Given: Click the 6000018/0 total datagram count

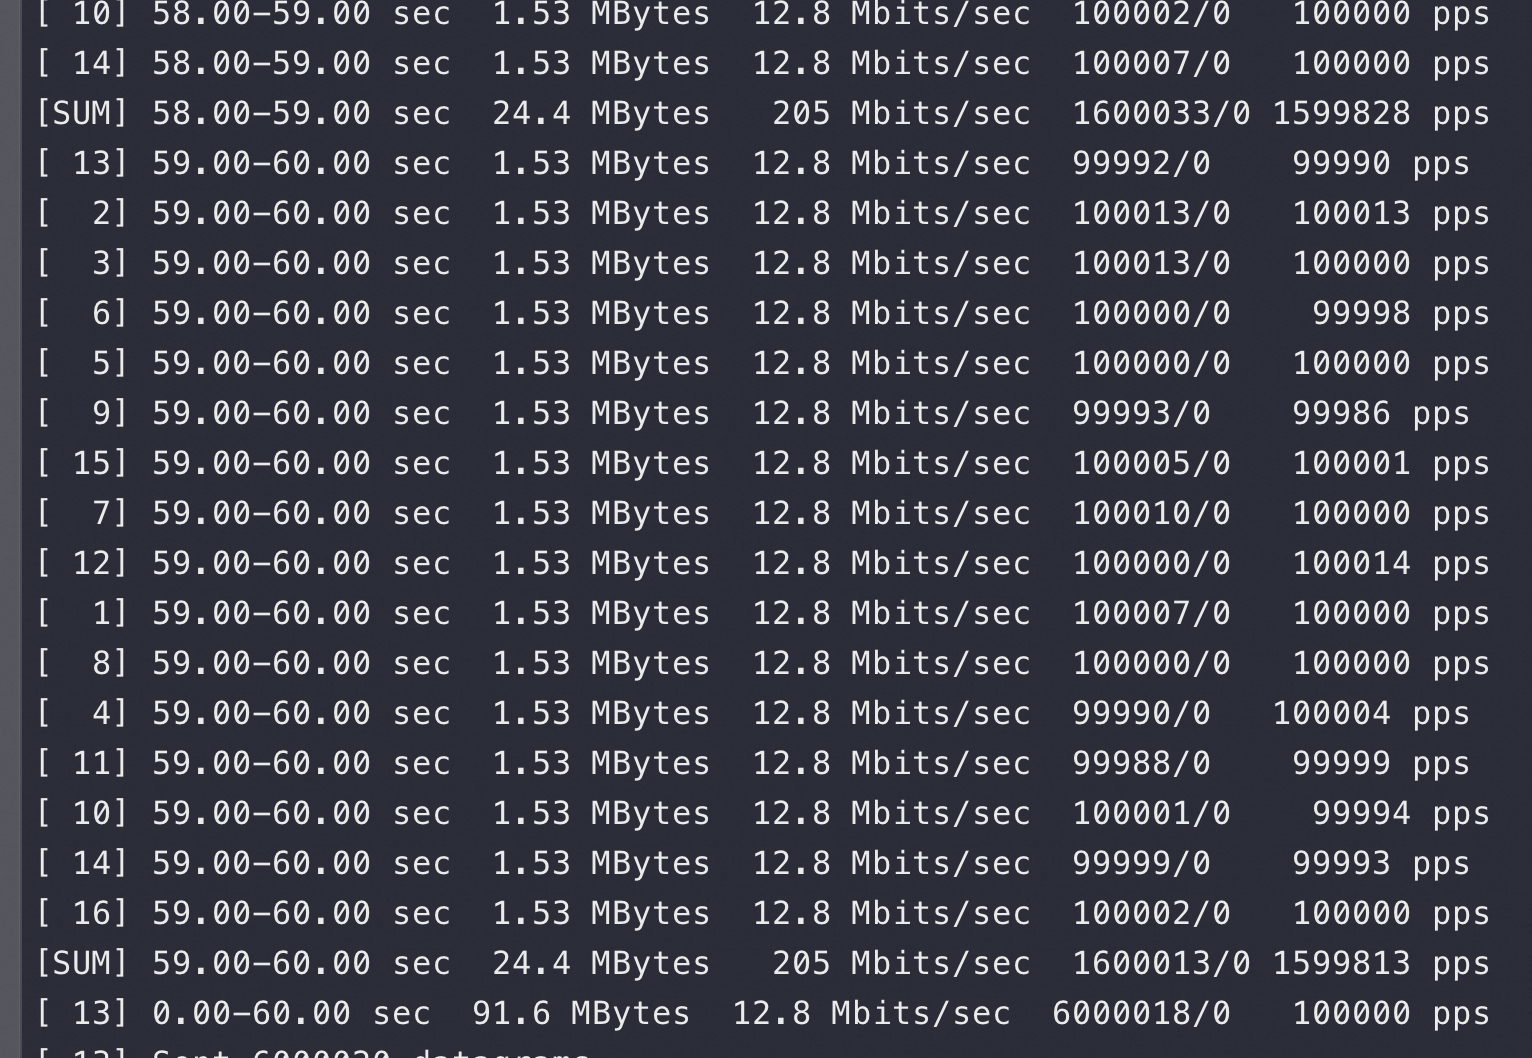Looking at the screenshot, I should (x=1141, y=1013).
